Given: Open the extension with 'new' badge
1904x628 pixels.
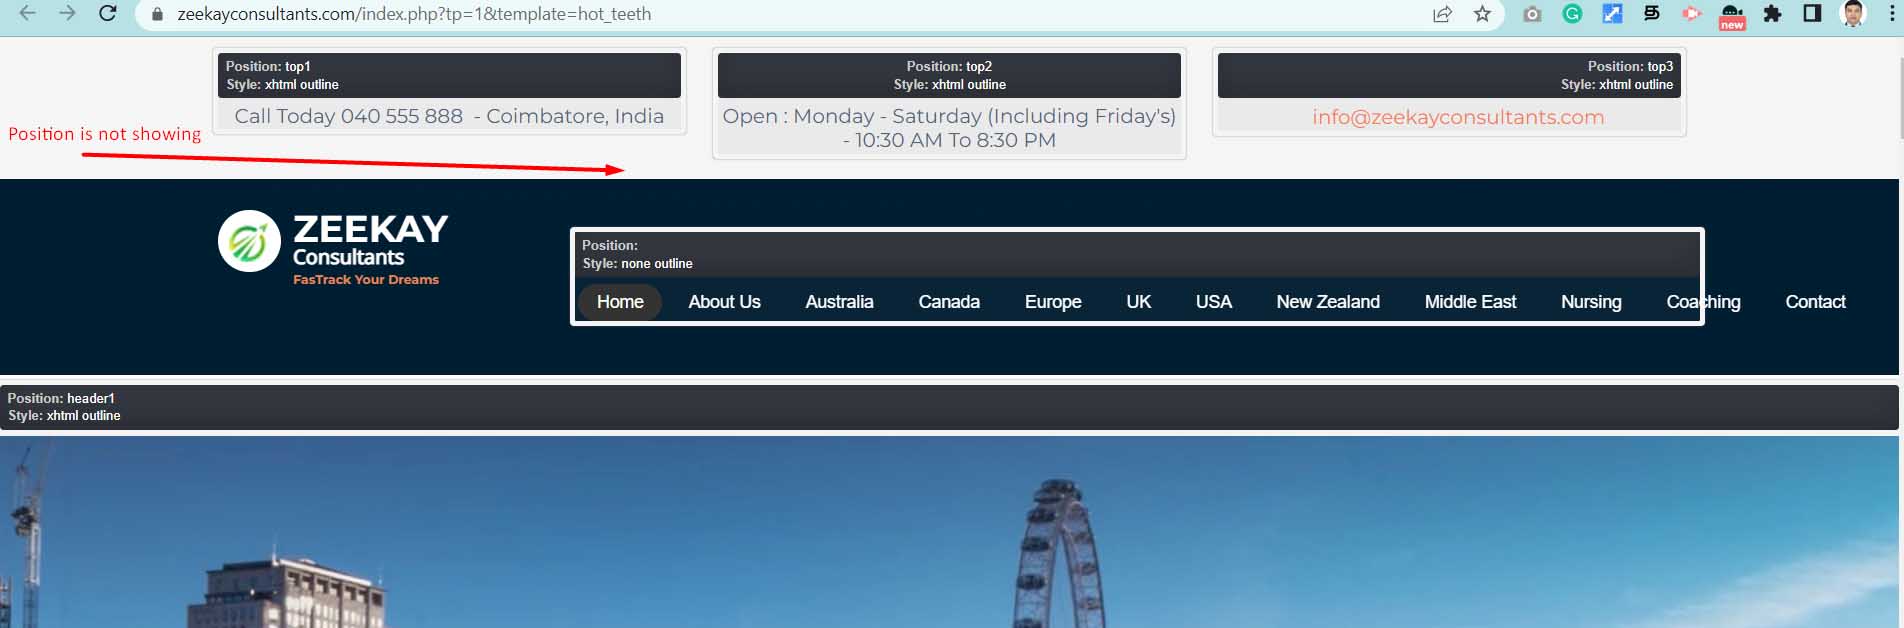Looking at the screenshot, I should click(1732, 16).
